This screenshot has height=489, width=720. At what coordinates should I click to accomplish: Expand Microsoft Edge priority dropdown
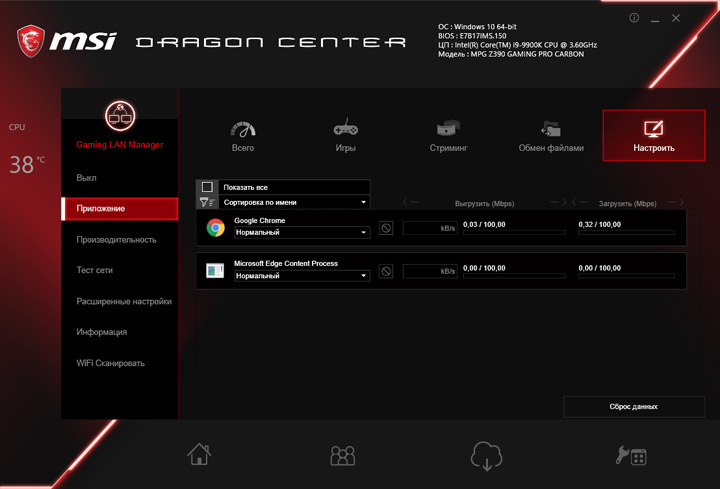click(302, 276)
